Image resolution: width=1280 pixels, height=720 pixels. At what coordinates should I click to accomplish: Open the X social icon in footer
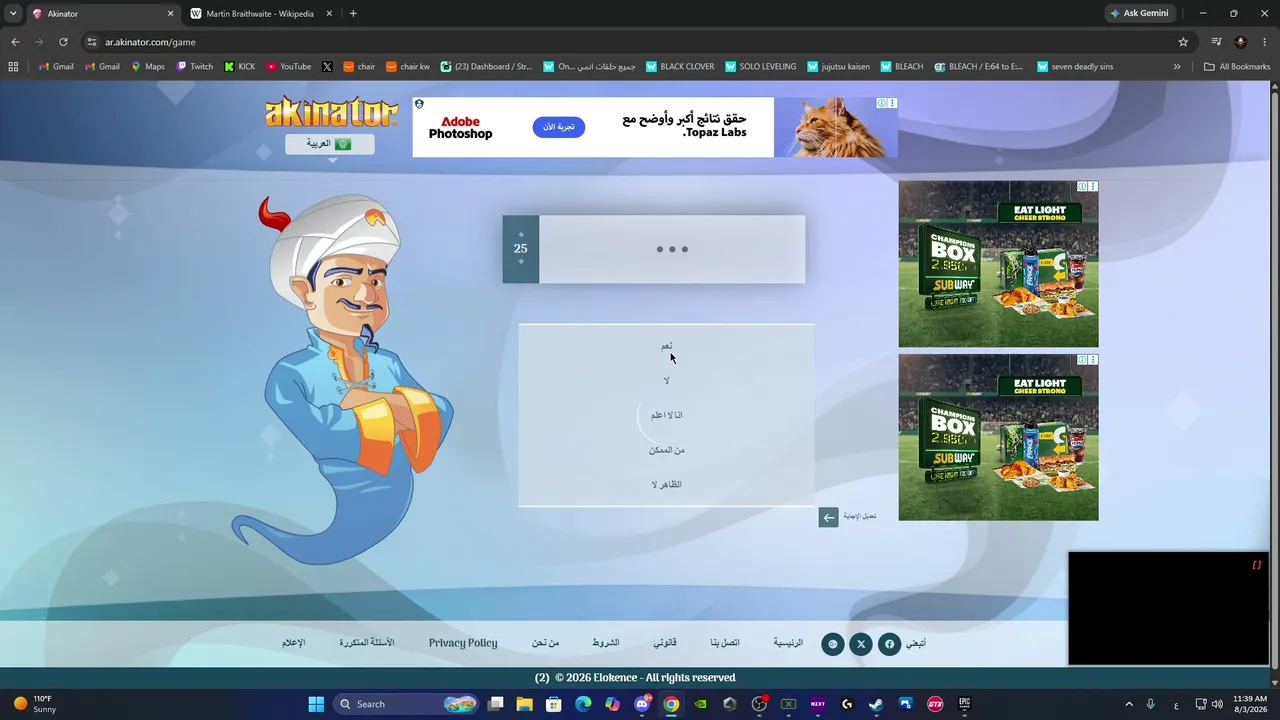(x=861, y=644)
